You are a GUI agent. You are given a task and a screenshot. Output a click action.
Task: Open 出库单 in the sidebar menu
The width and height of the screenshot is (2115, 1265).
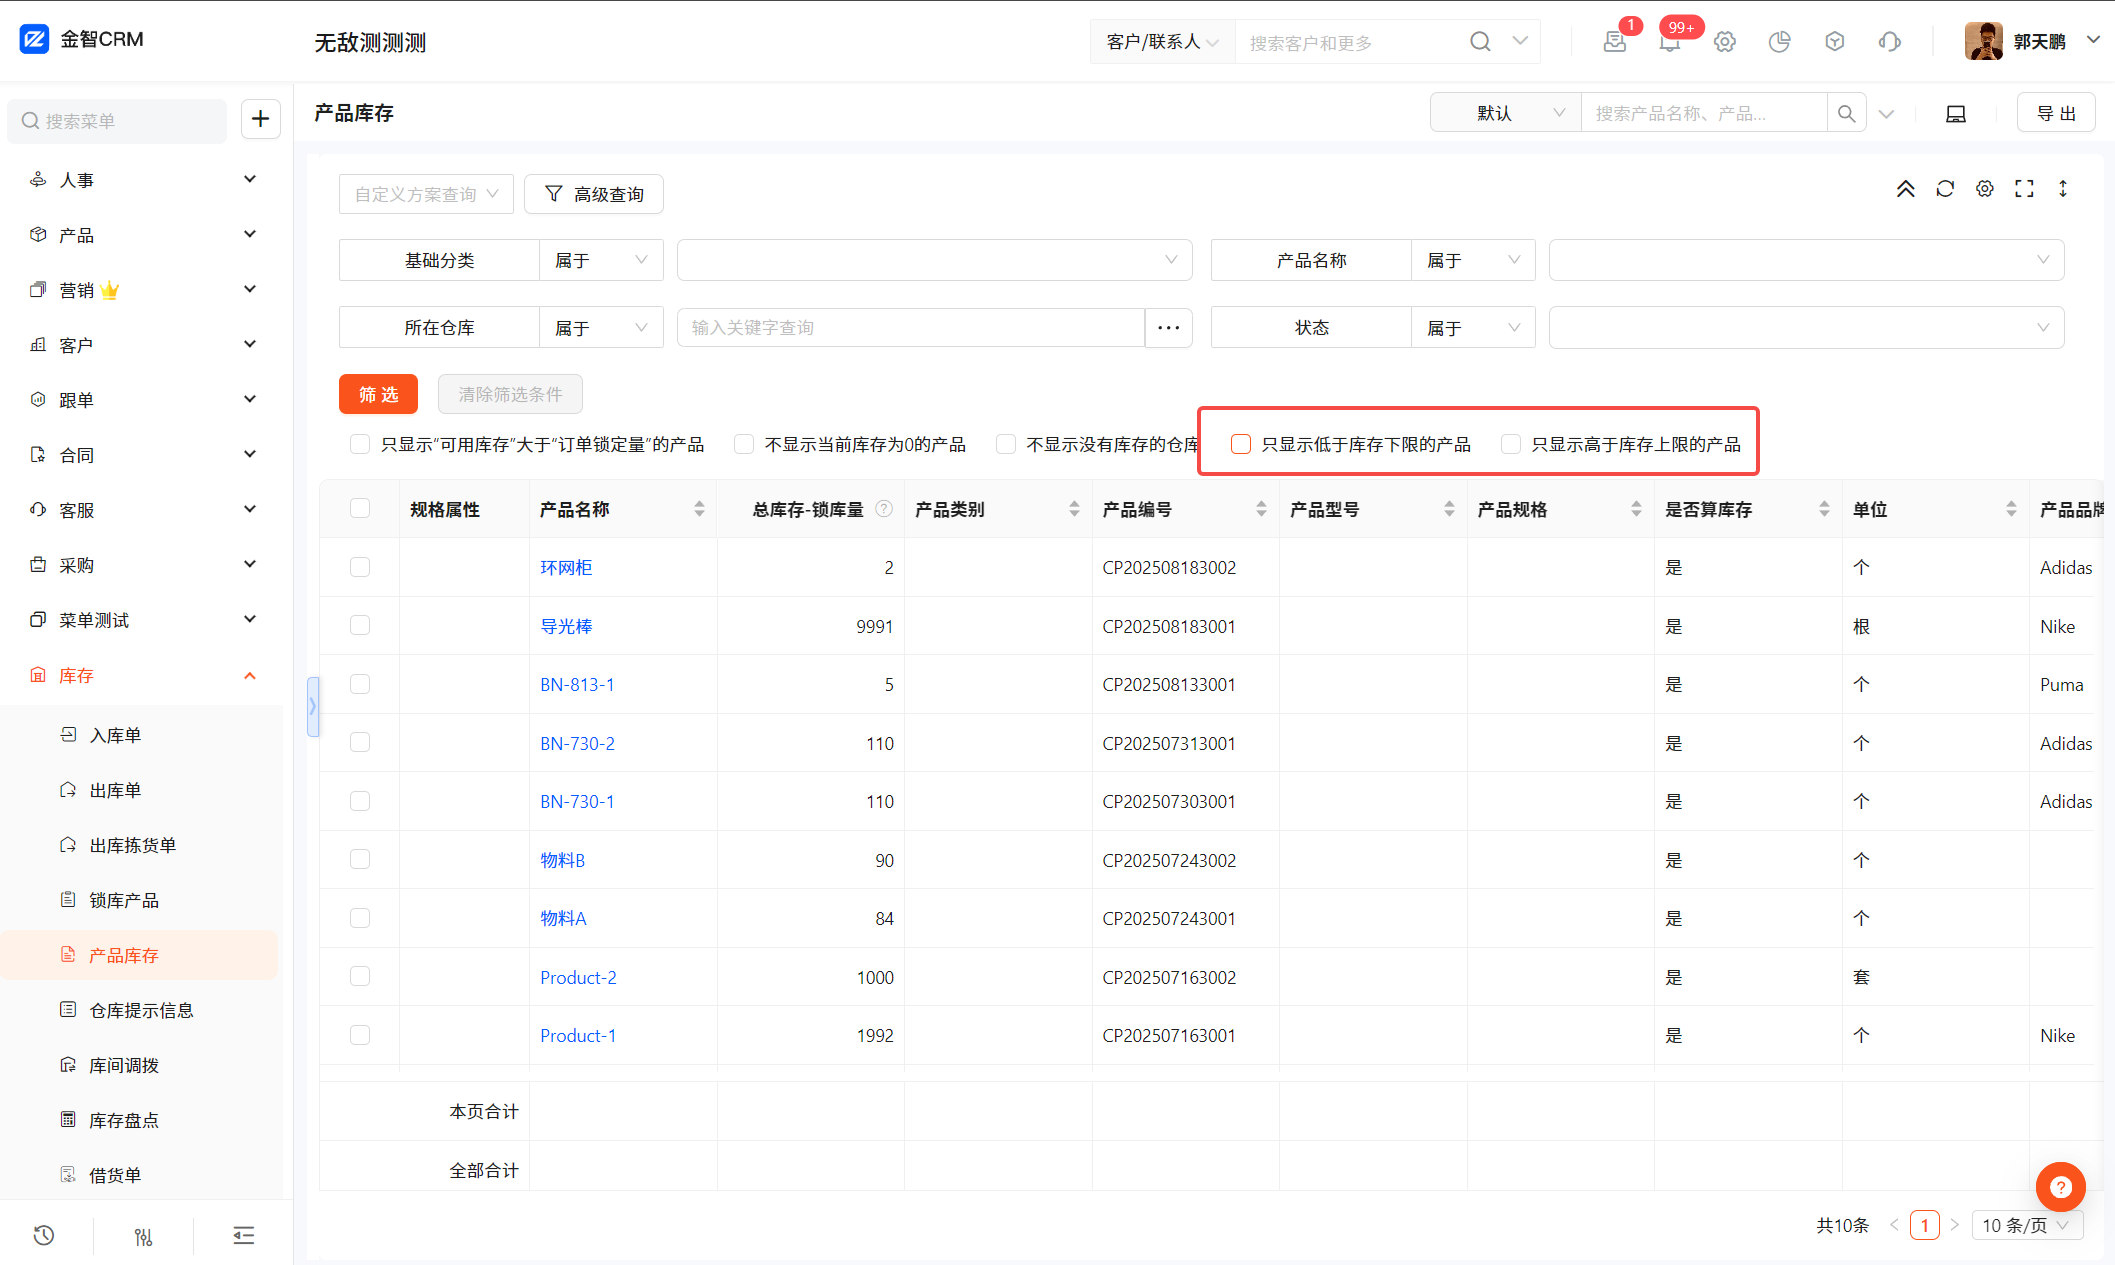[115, 790]
